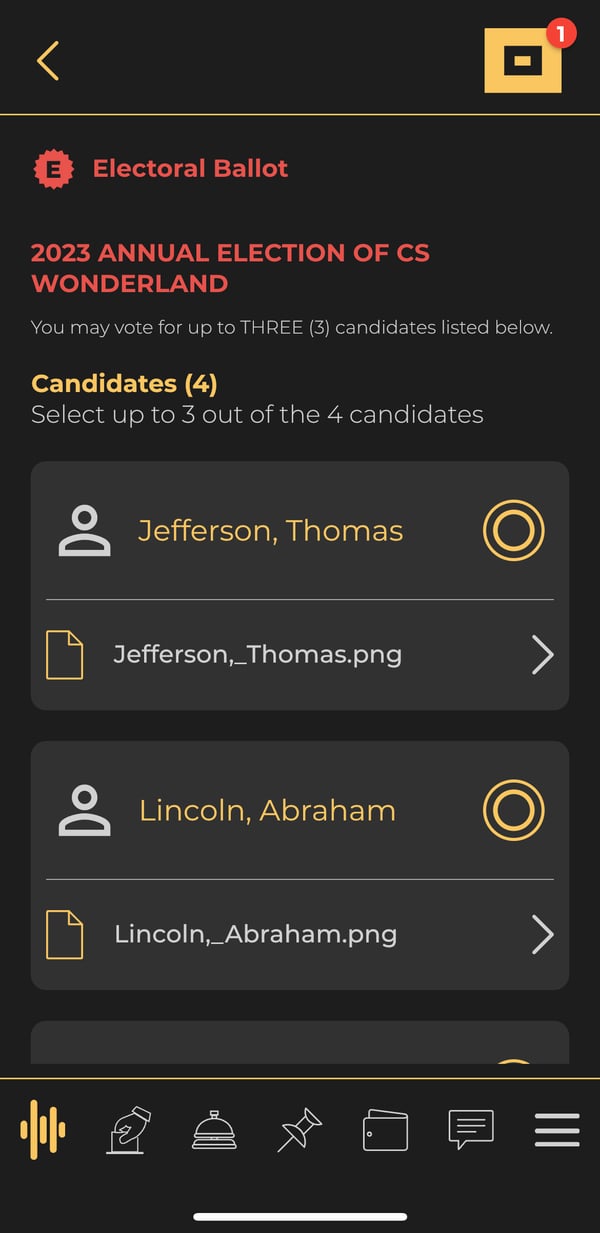Go back using the back arrow
This screenshot has height=1233, width=600.
47,60
